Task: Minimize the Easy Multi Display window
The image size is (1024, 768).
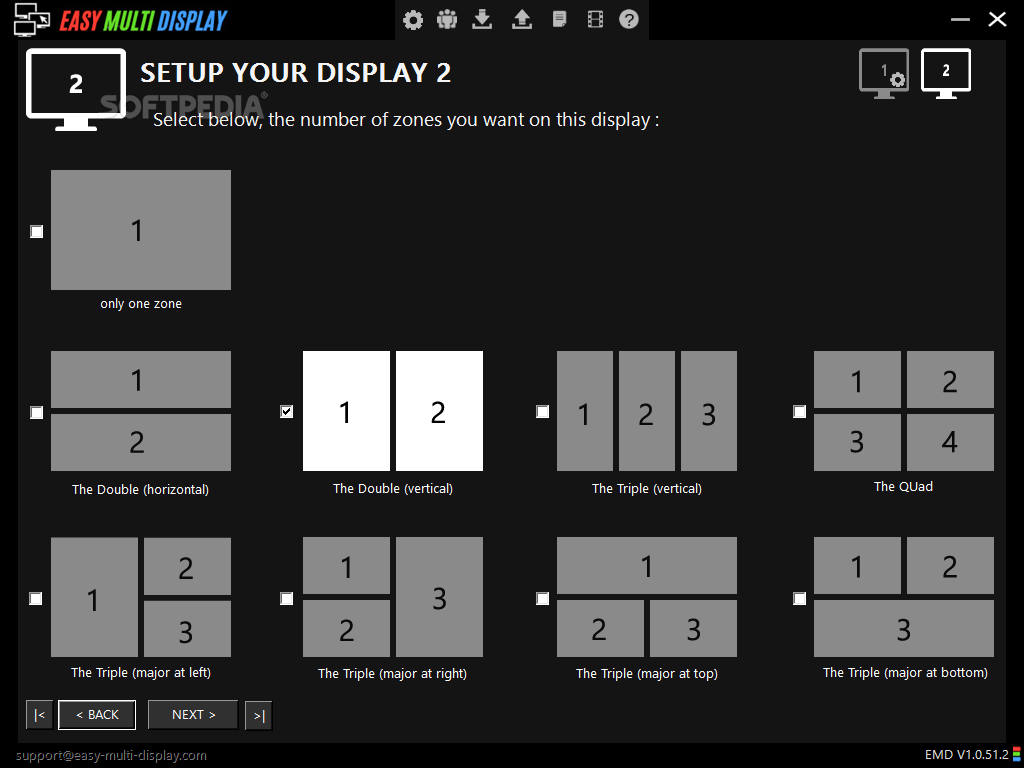Action: pos(960,20)
